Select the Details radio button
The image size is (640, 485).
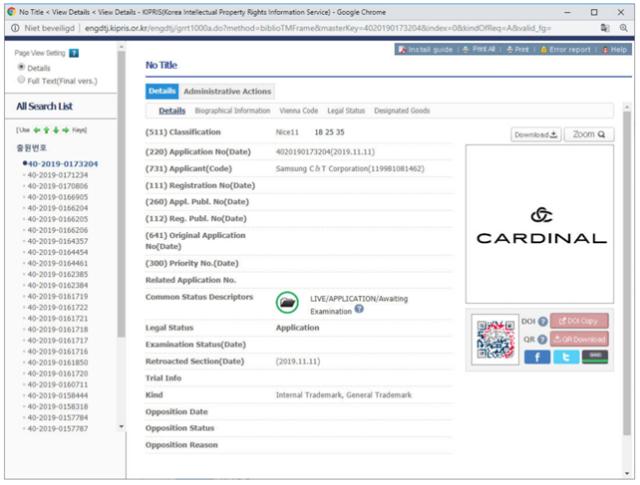(x=22, y=67)
